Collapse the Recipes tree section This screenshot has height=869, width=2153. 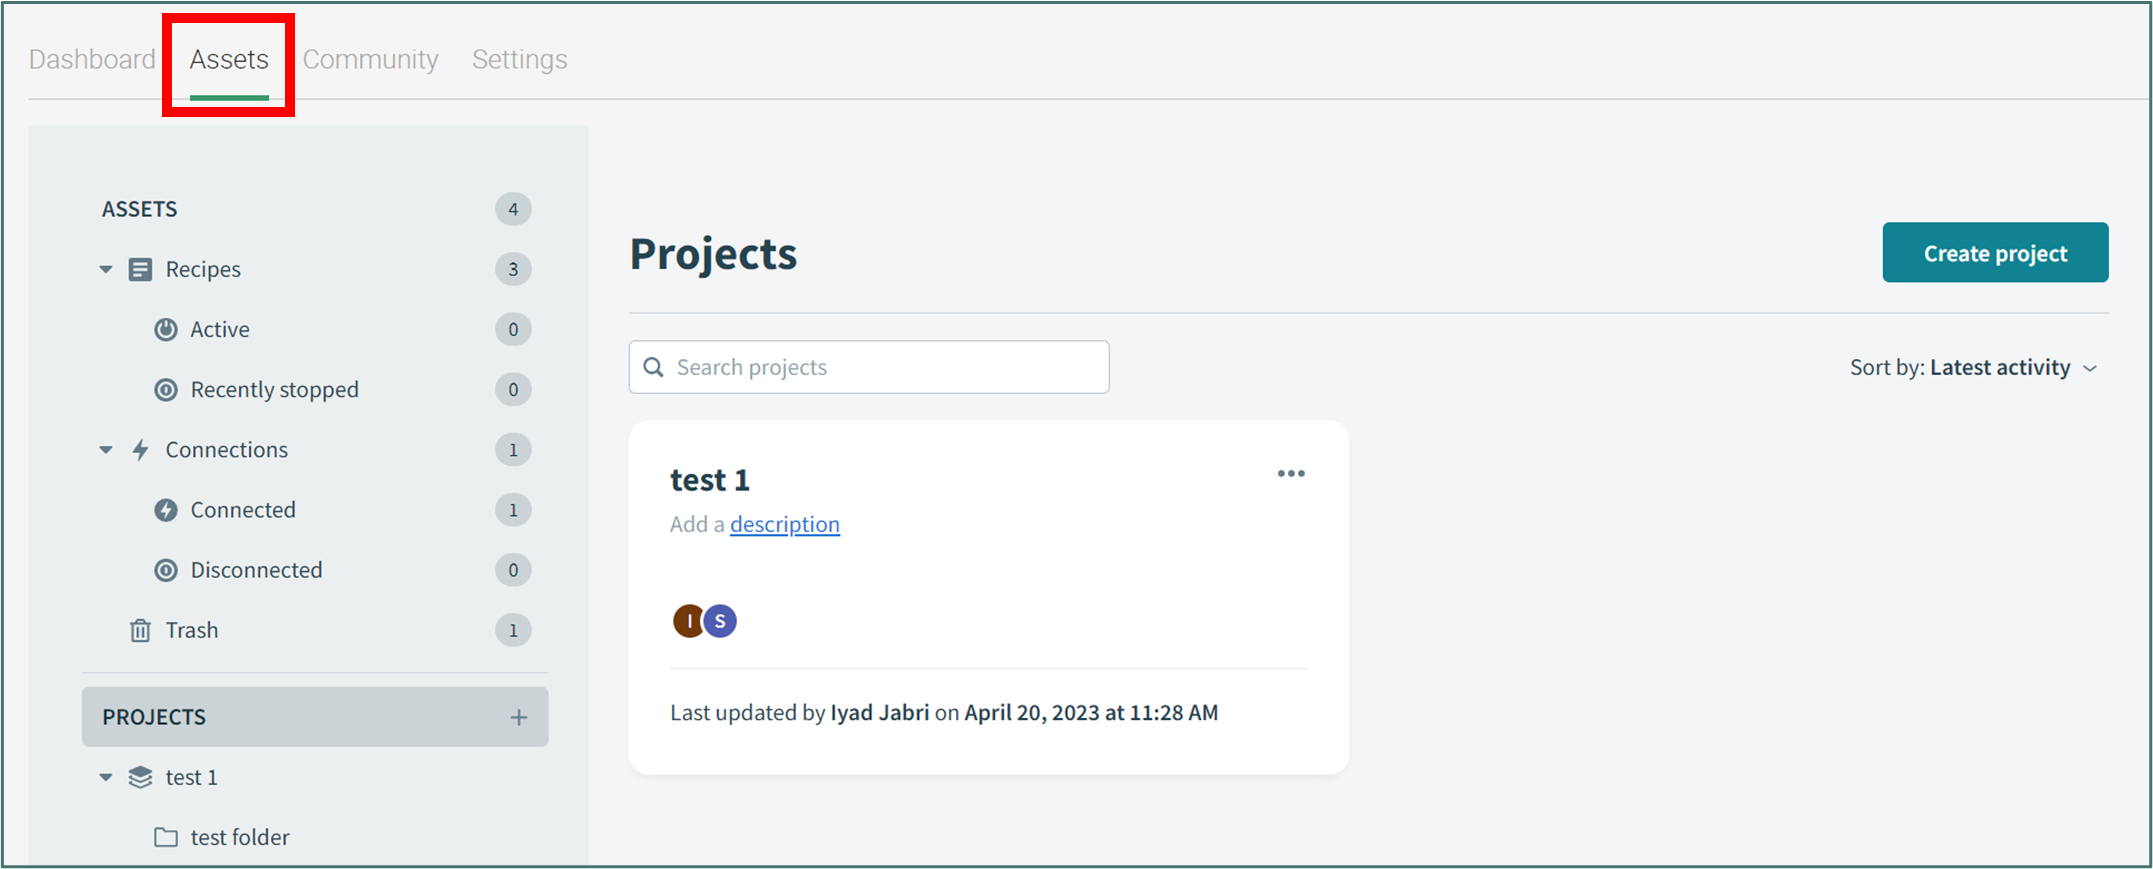point(106,269)
